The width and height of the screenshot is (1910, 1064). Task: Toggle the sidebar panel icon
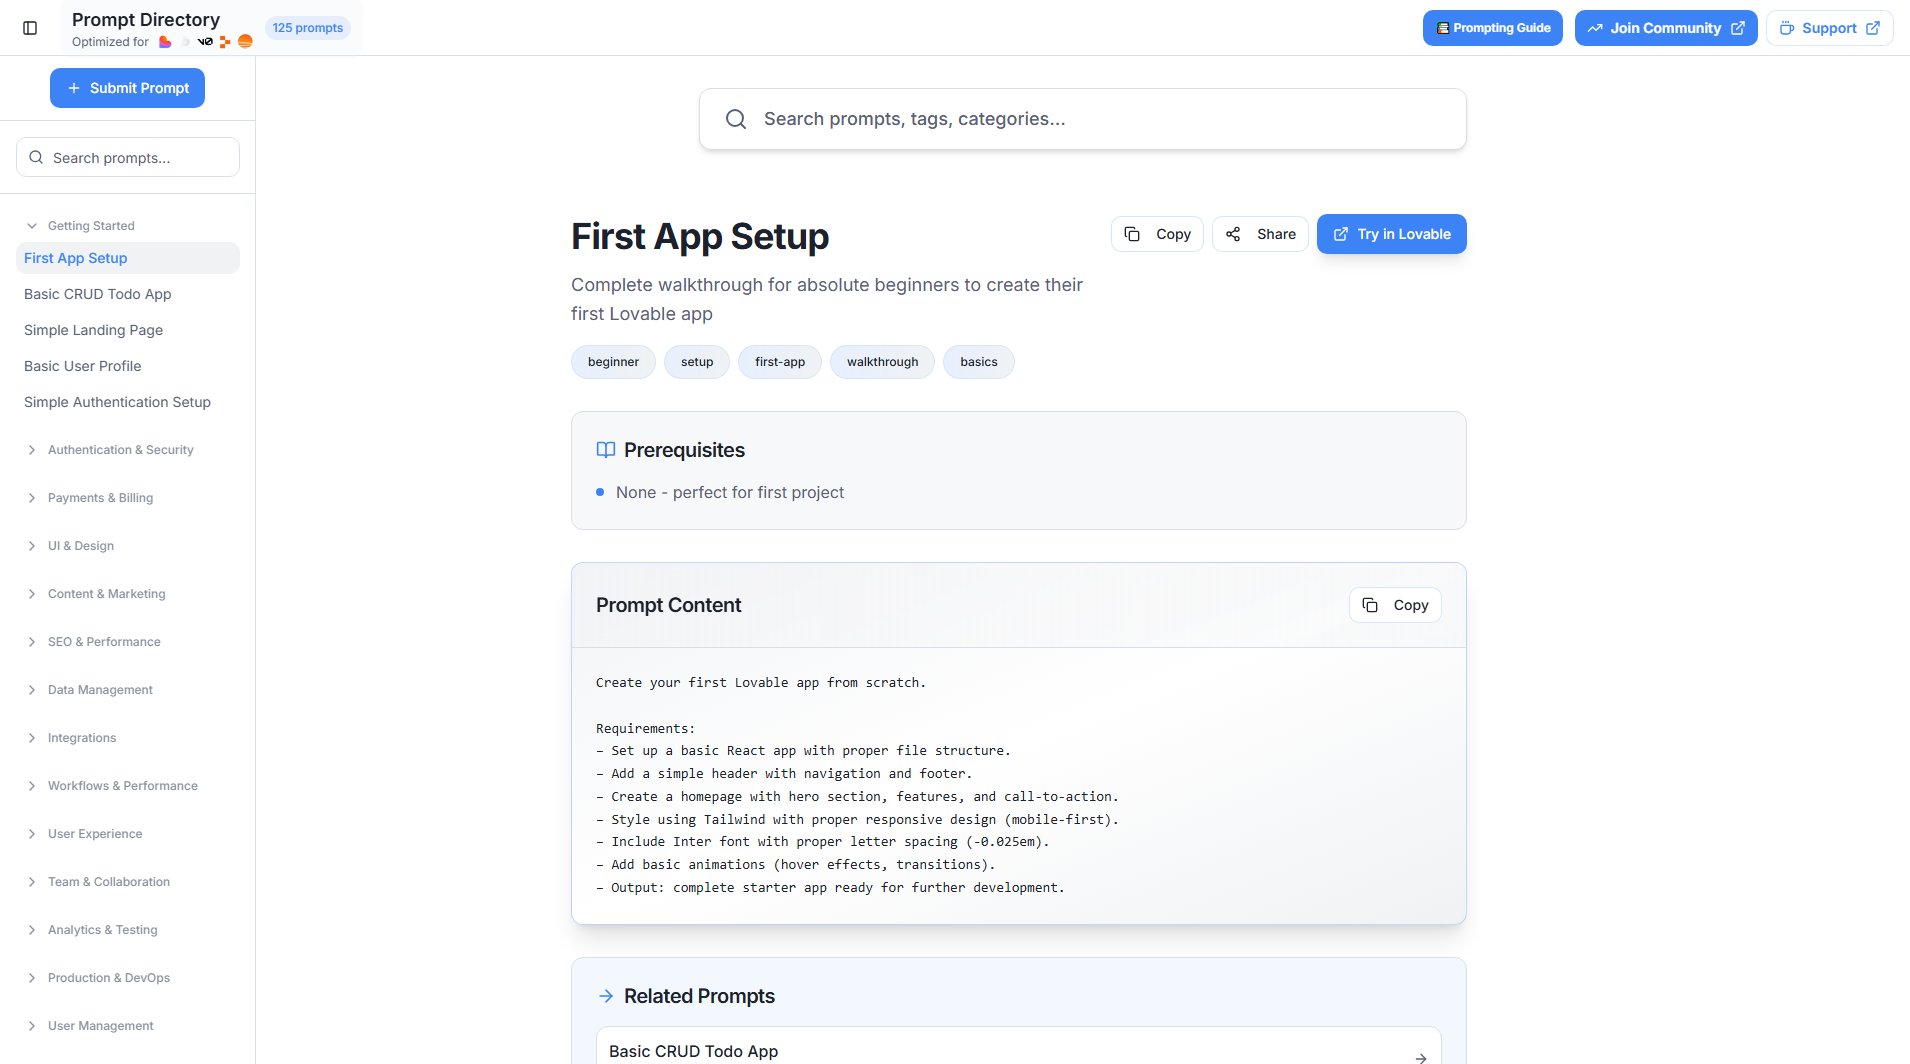click(x=30, y=28)
